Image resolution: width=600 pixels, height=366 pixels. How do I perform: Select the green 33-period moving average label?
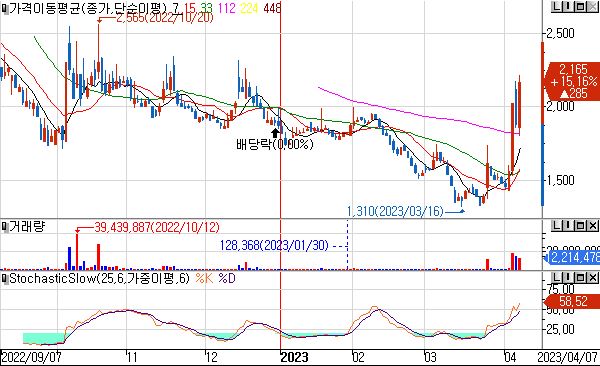click(x=206, y=8)
